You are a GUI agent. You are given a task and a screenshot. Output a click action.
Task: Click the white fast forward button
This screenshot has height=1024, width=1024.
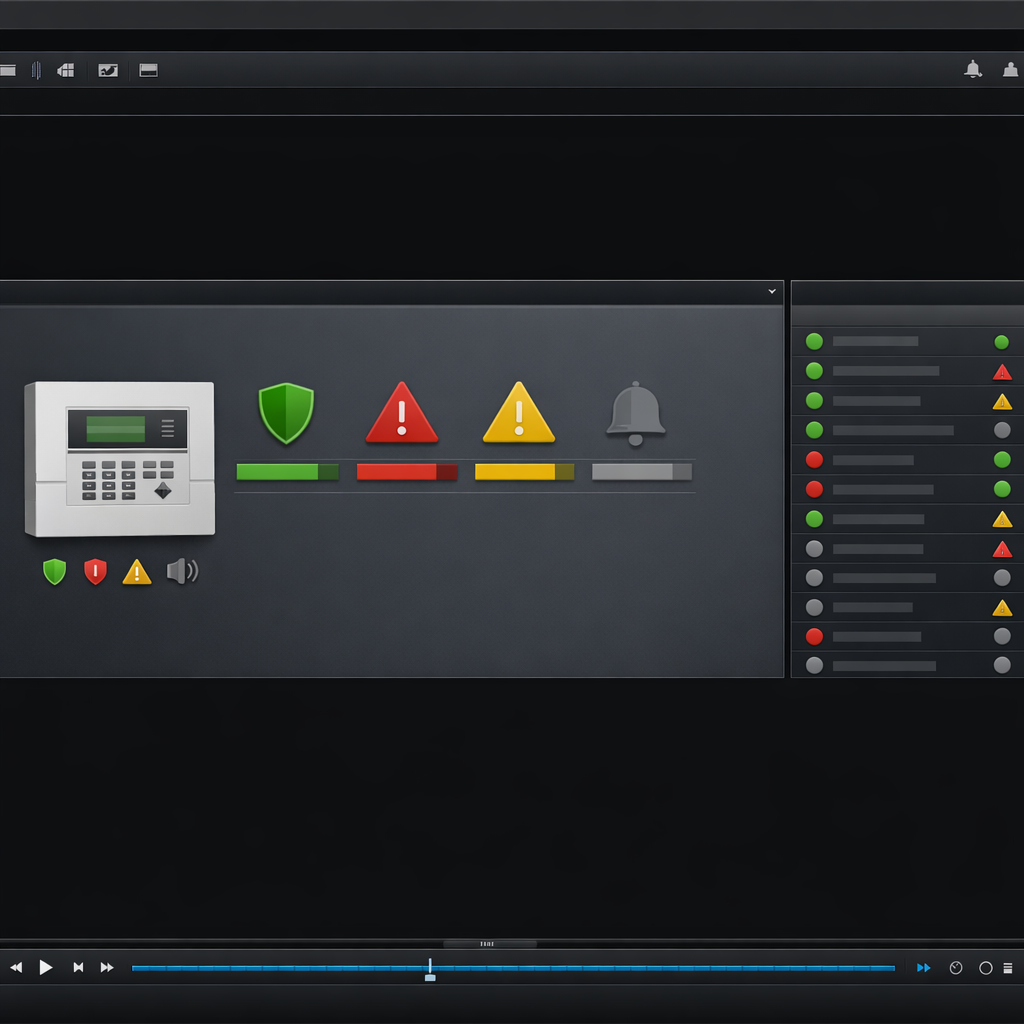pos(107,967)
